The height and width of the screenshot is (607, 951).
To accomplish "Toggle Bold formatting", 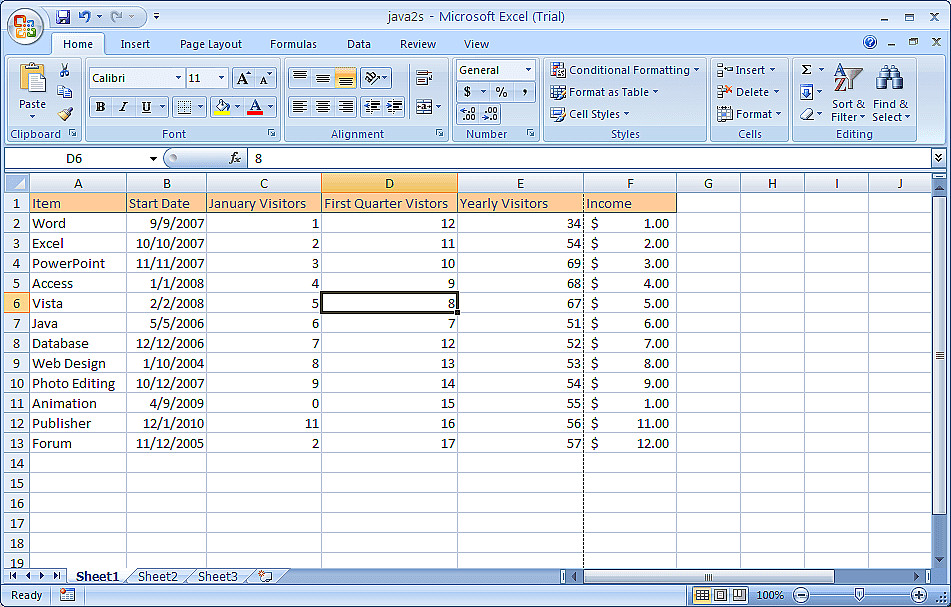I will point(101,107).
